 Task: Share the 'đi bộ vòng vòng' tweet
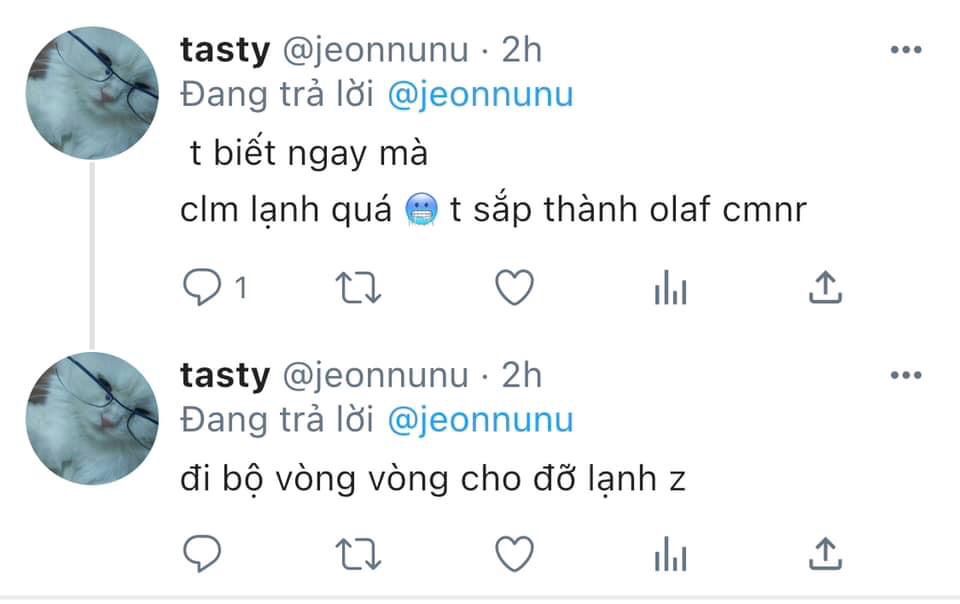click(x=825, y=553)
